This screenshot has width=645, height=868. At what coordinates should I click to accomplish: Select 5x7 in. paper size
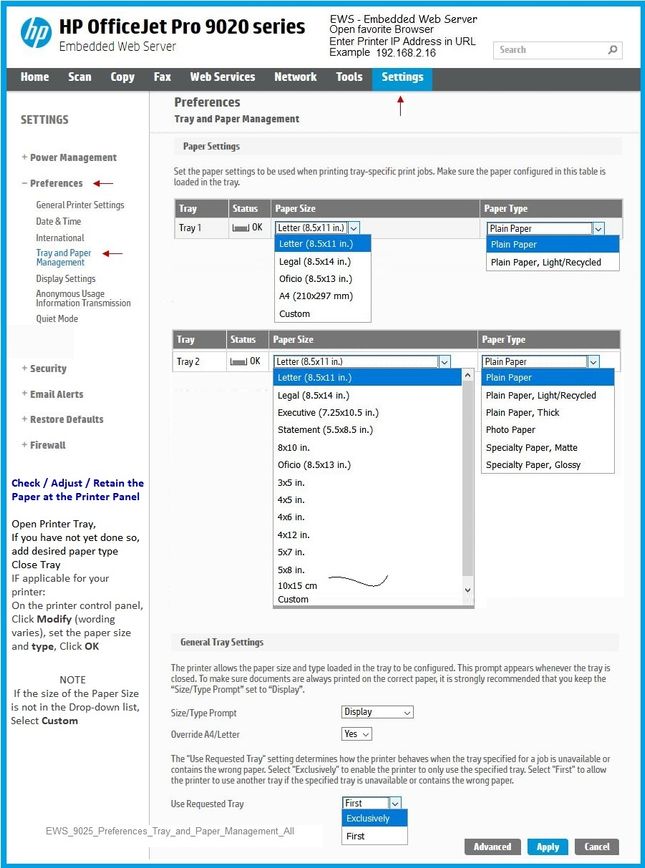point(368,552)
